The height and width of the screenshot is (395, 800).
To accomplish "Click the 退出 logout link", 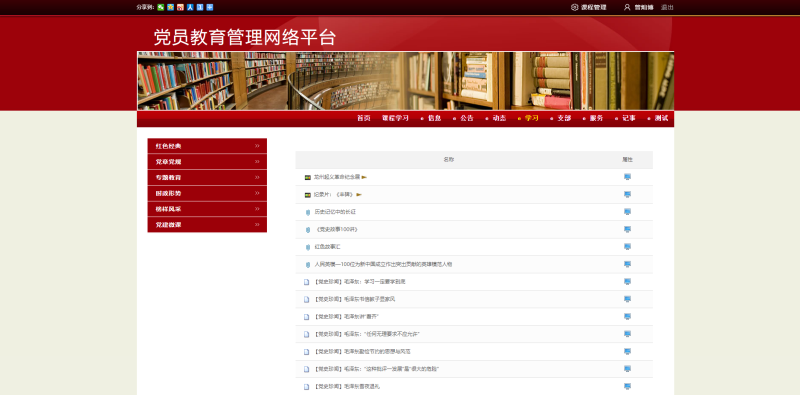I will (x=667, y=7).
